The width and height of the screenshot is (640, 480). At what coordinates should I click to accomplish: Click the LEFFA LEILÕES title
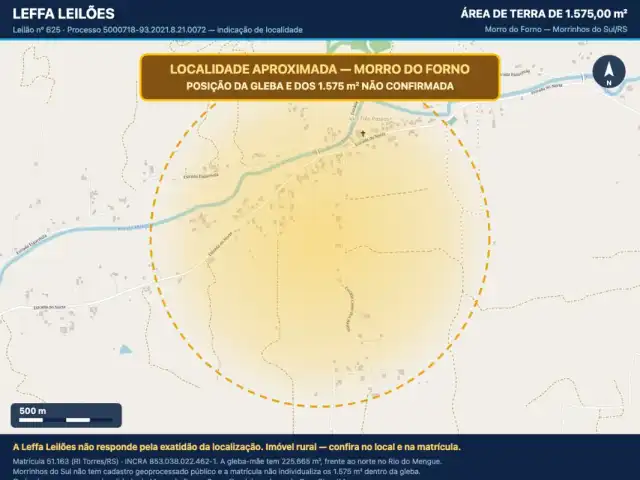(63, 14)
